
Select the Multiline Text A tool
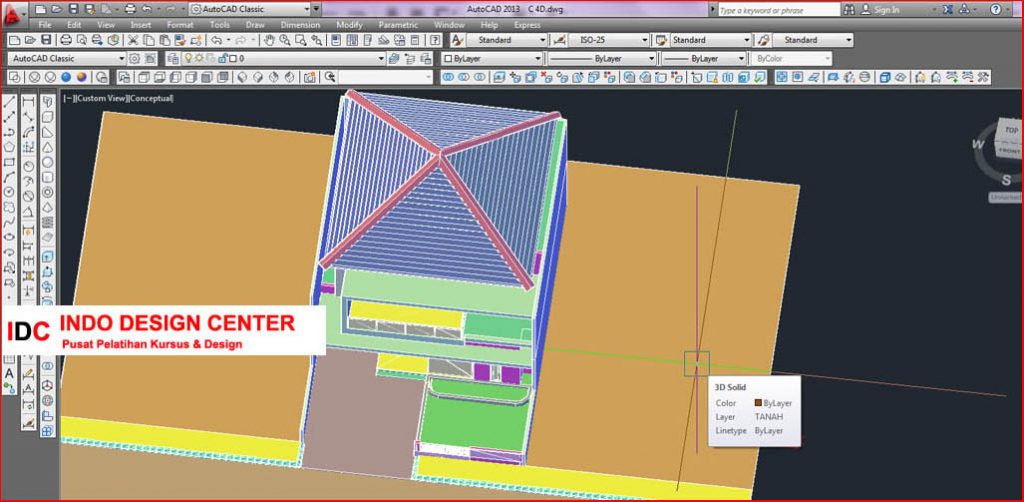click(9, 373)
